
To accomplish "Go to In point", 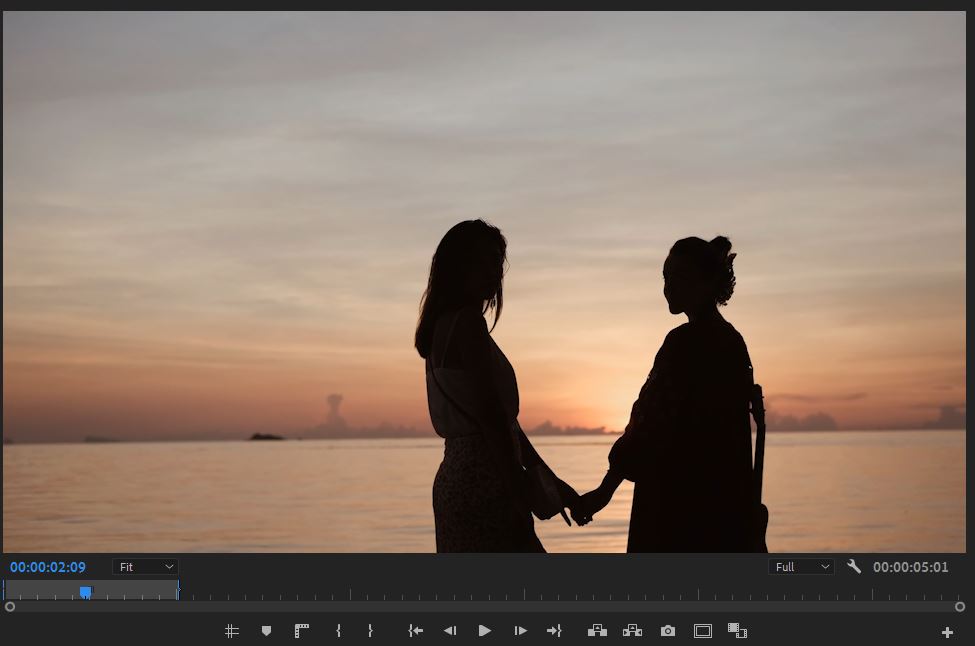I will tap(415, 631).
